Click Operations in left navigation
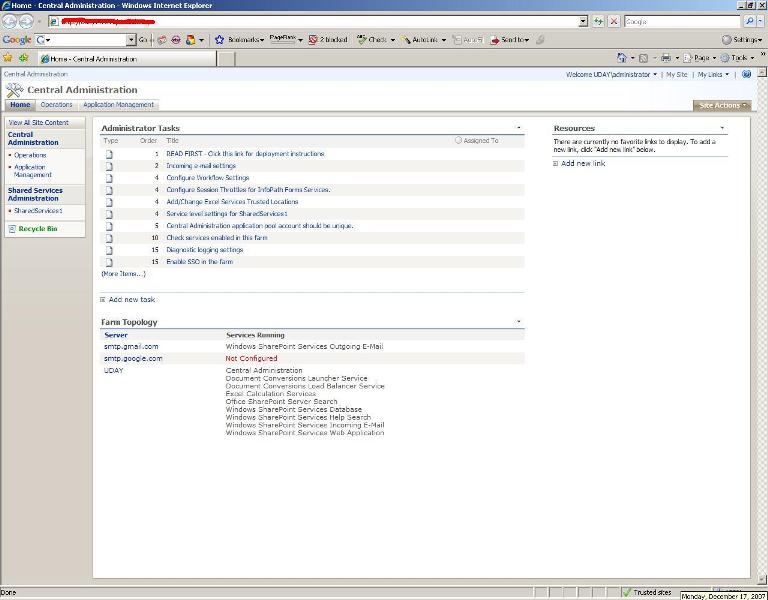The image size is (768, 600). coord(30,155)
